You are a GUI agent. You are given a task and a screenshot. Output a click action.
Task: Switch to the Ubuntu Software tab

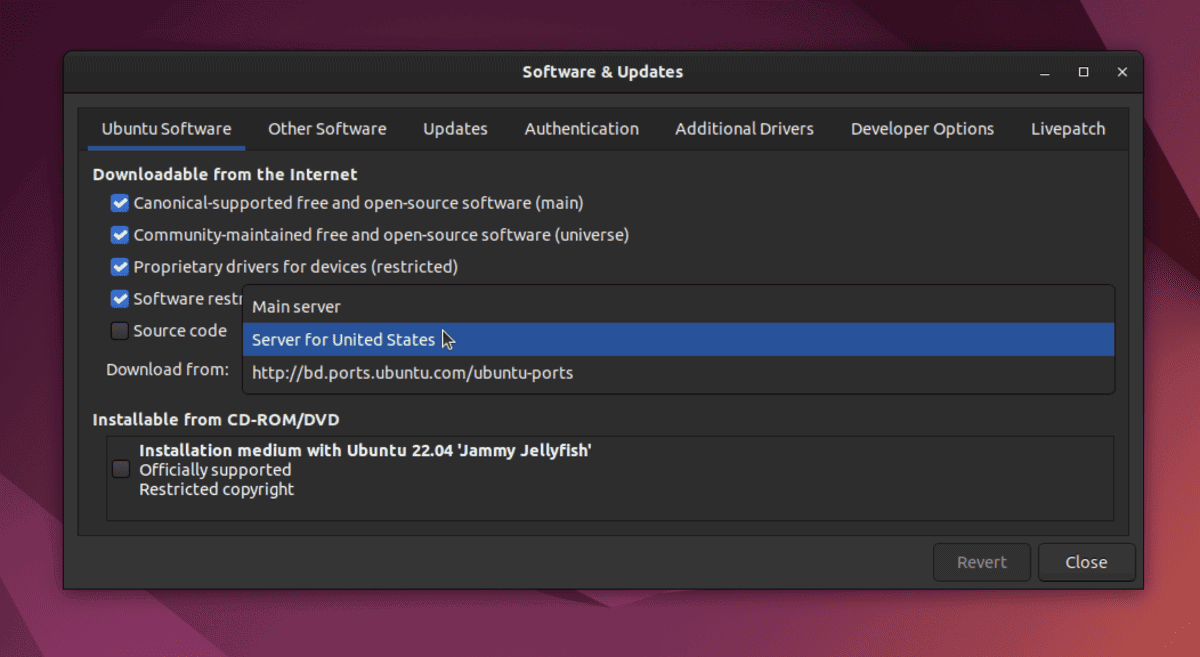[166, 129]
